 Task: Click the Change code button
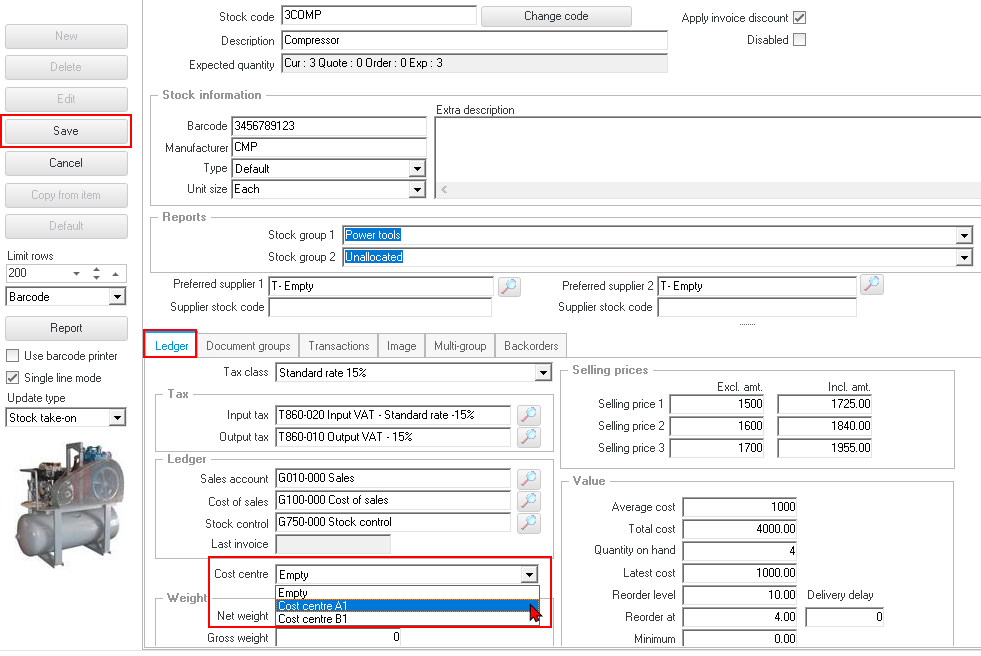pos(556,16)
